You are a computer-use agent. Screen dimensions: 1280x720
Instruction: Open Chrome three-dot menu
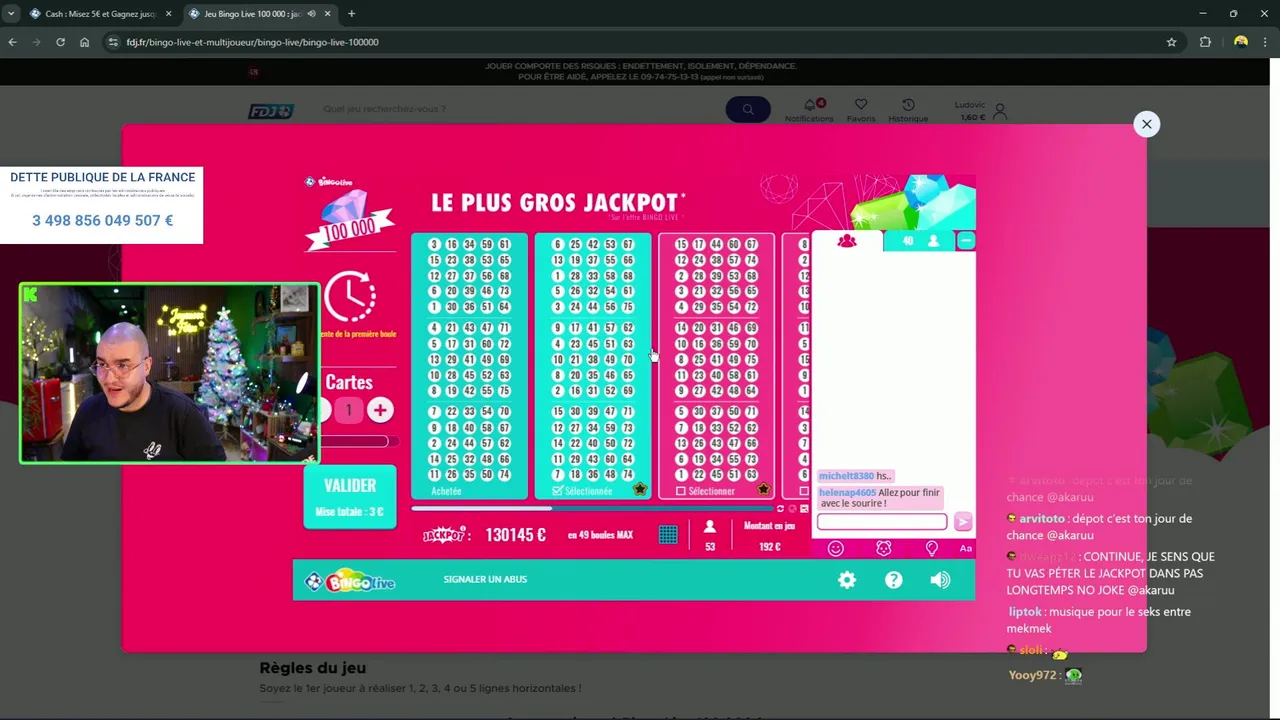1265,42
